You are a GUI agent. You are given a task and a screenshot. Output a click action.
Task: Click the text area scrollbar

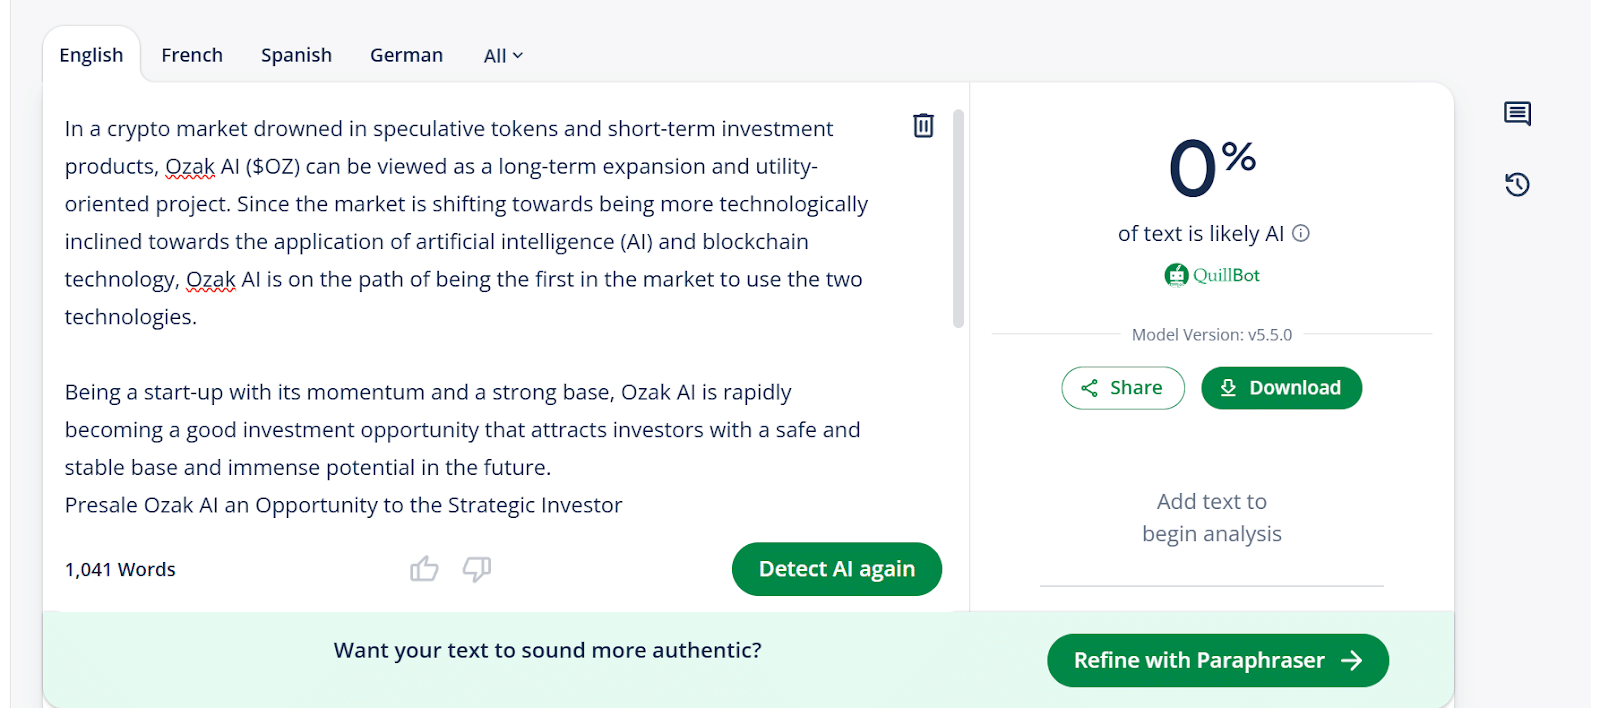point(958,220)
